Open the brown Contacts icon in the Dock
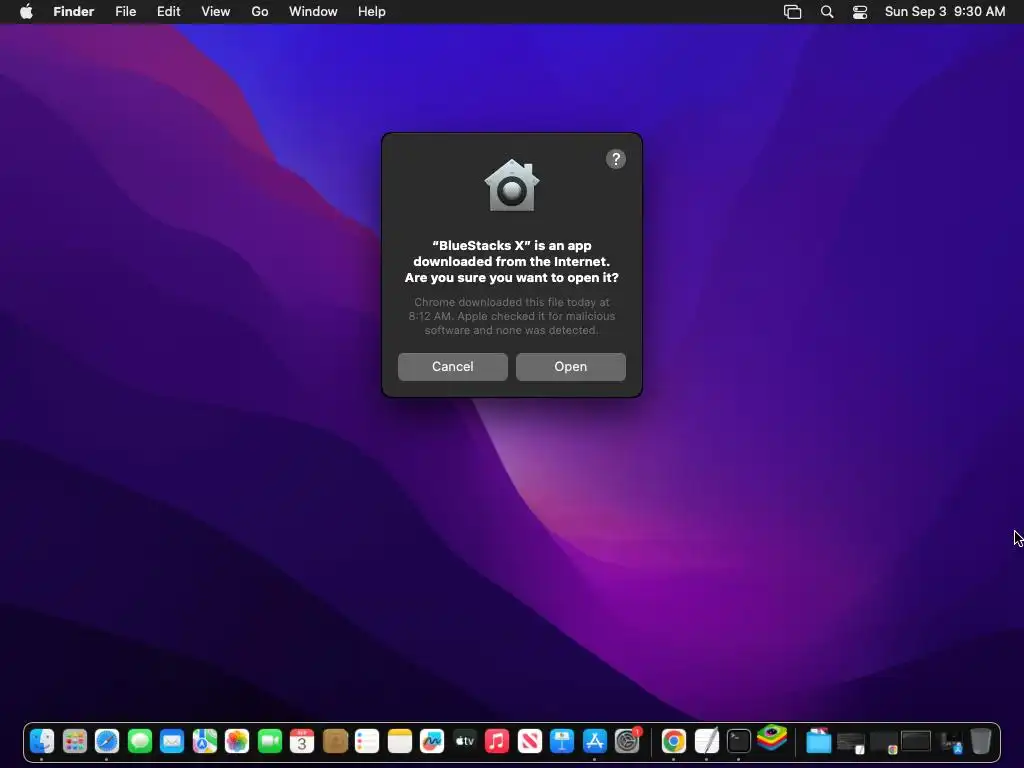The height and width of the screenshot is (768, 1024). pos(335,741)
